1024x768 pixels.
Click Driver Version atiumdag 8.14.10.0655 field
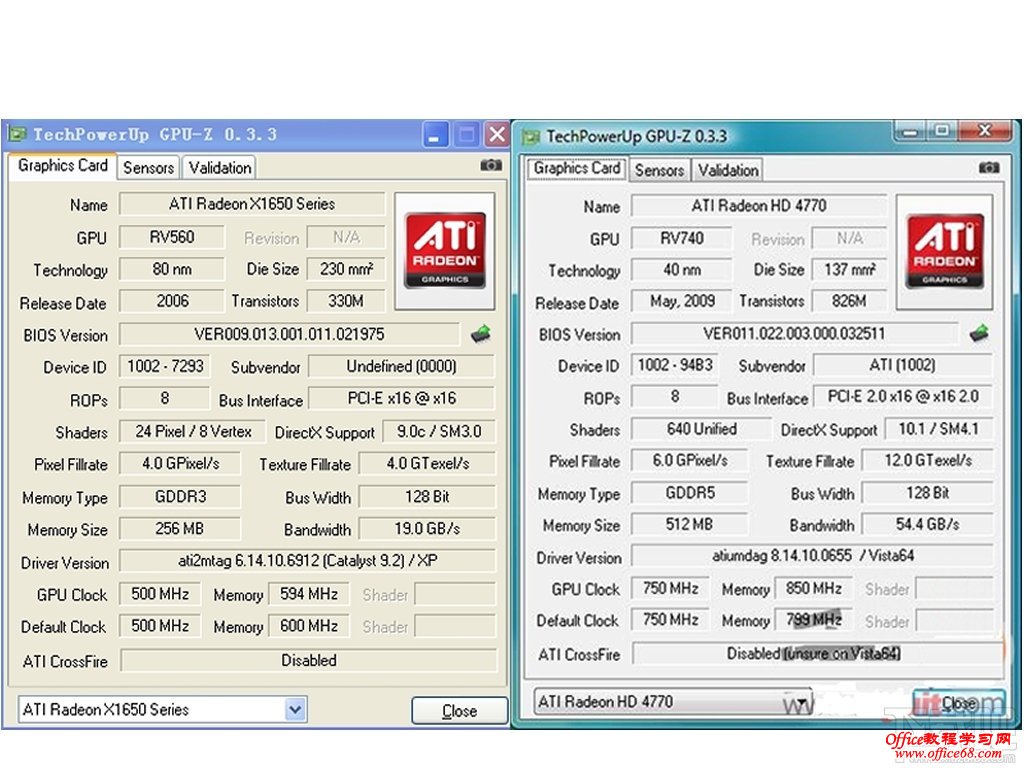[812, 556]
